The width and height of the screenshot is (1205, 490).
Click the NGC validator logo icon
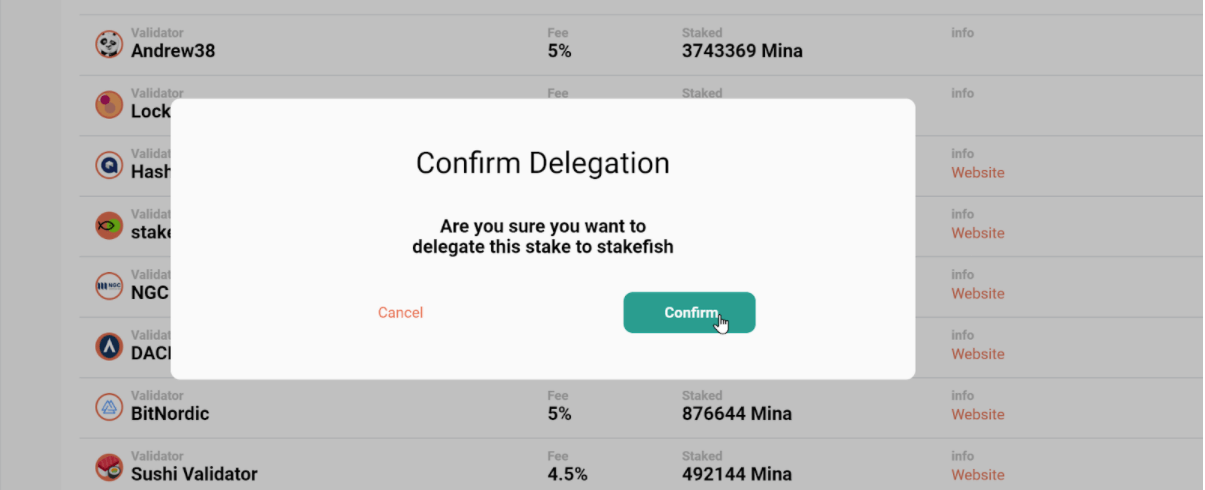109,286
